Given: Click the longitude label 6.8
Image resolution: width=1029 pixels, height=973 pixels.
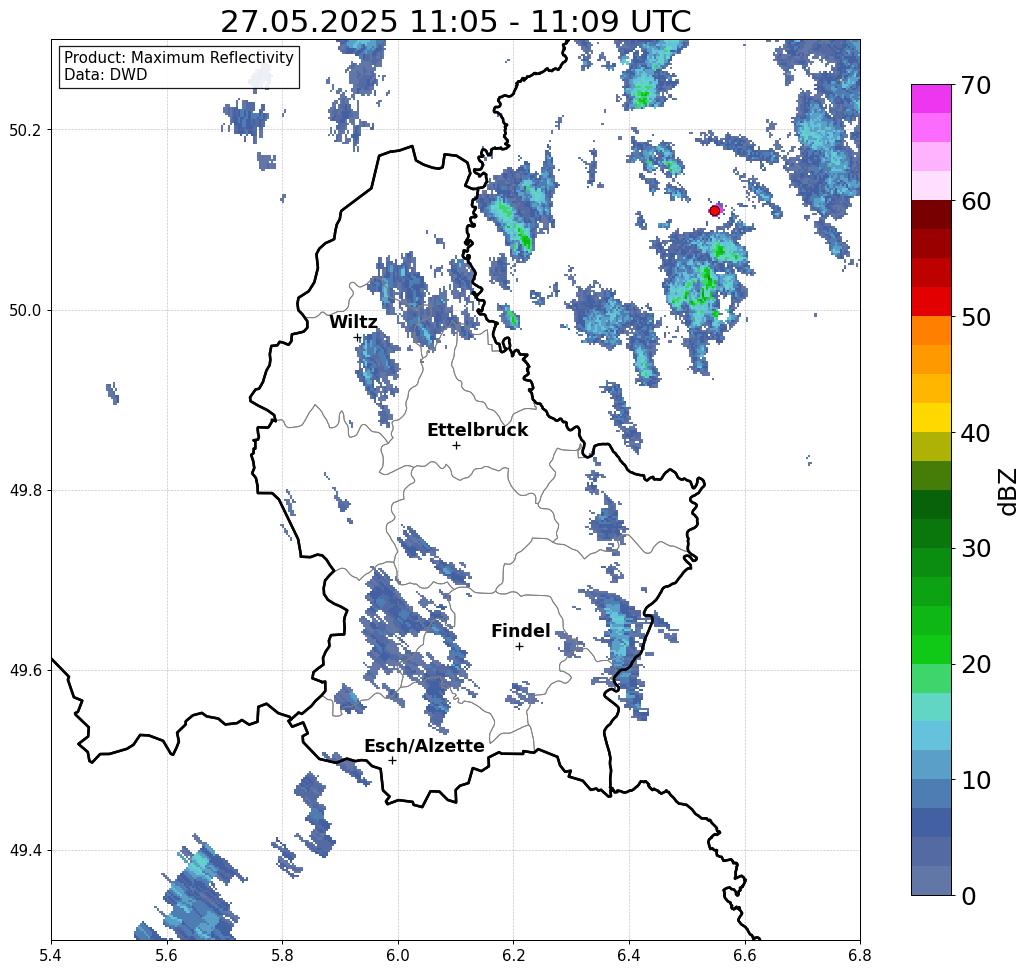Looking at the screenshot, I should tap(860, 955).
